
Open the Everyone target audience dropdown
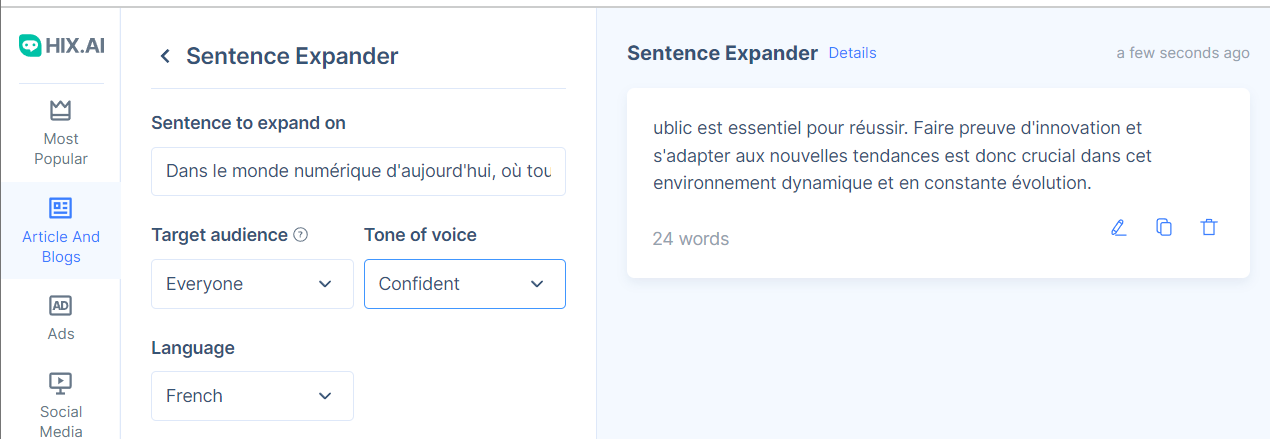(252, 284)
